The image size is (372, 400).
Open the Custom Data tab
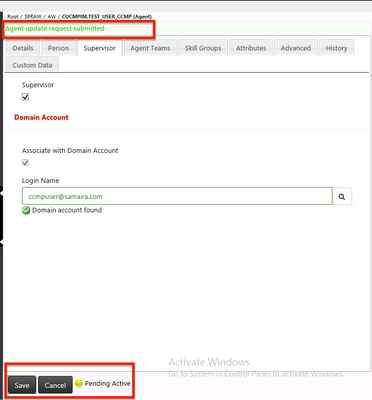[x=32, y=65]
